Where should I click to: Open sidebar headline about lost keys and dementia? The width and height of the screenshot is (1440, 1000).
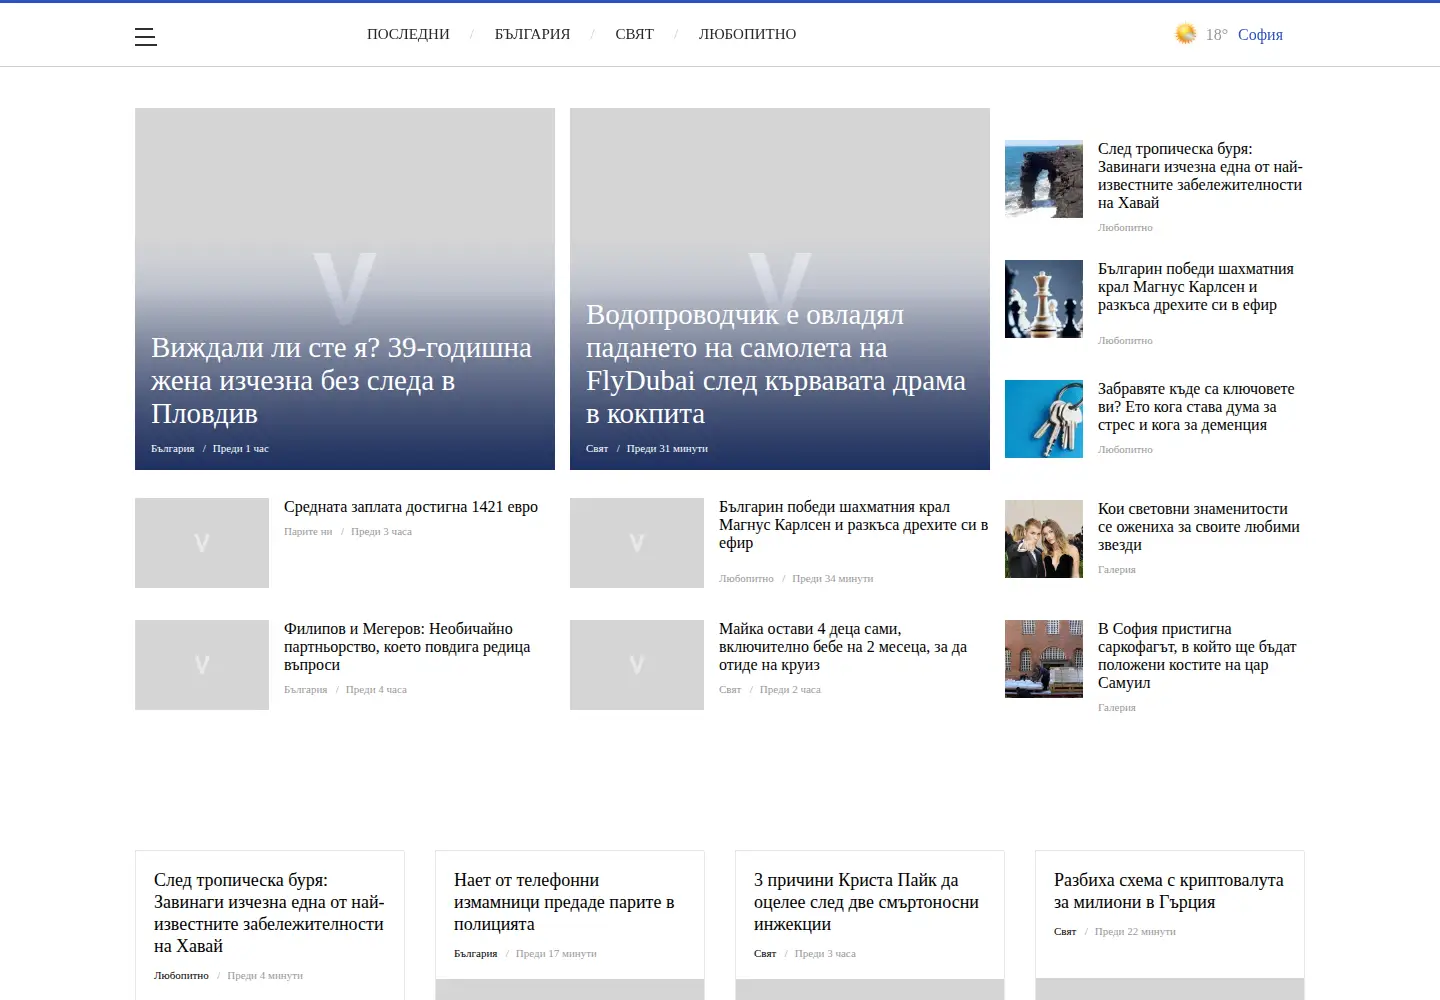click(1196, 407)
